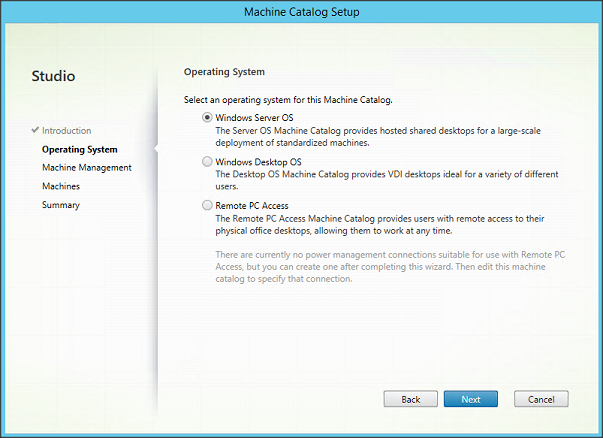Click 'Select an operating system for this Machine Catalog.'
This screenshot has height=438, width=603.
[288, 100]
